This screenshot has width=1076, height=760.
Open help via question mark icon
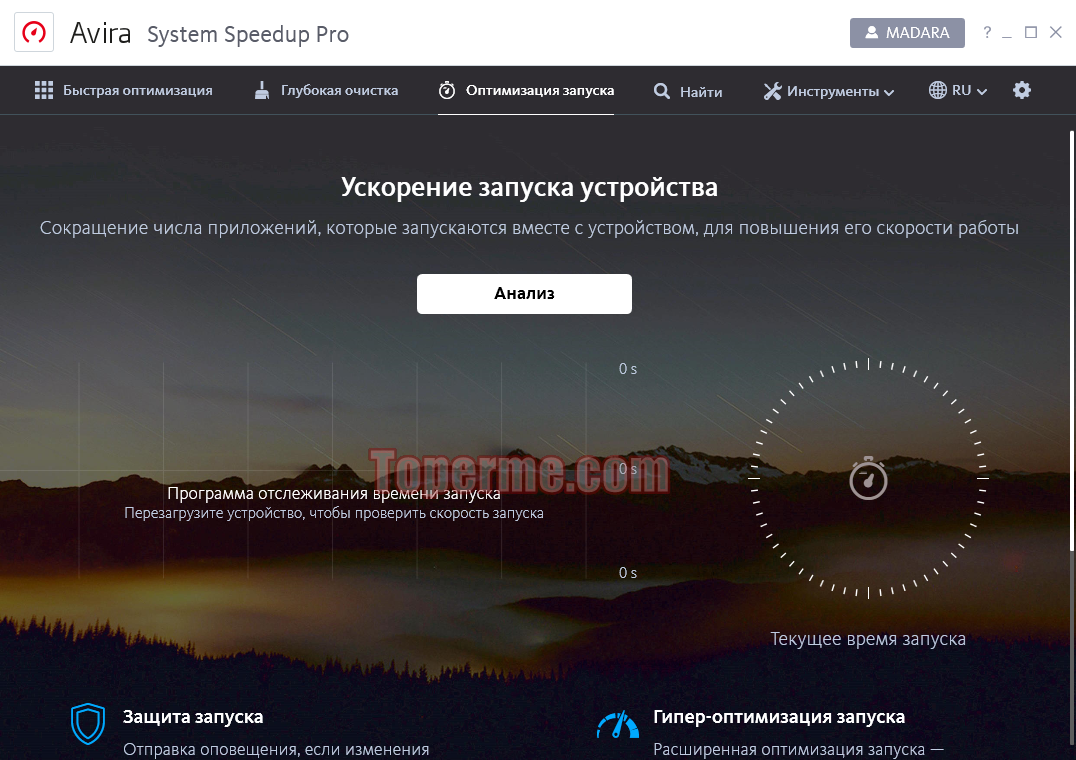coord(987,32)
